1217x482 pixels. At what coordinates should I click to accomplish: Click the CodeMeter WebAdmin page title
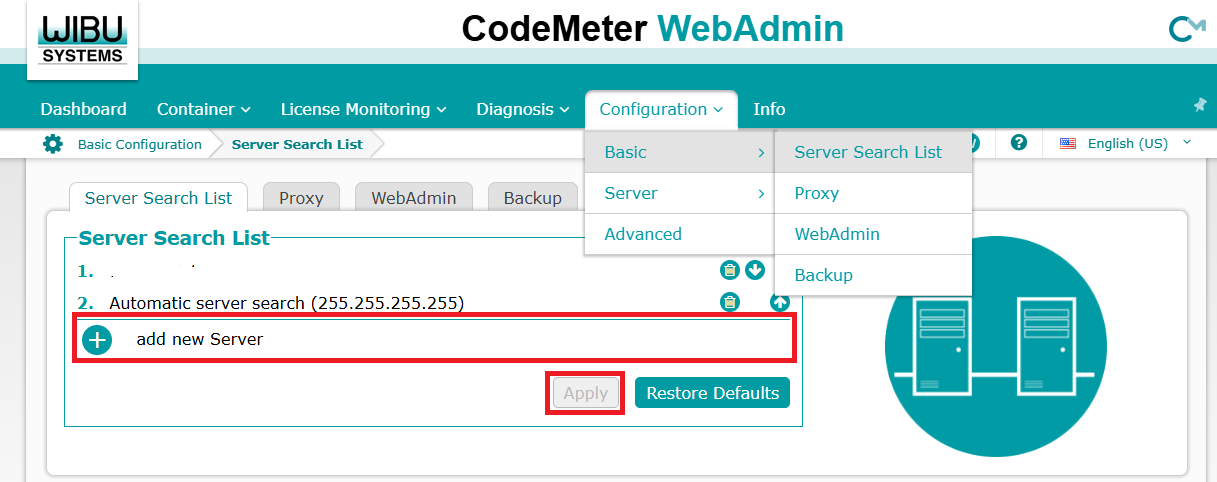click(652, 29)
